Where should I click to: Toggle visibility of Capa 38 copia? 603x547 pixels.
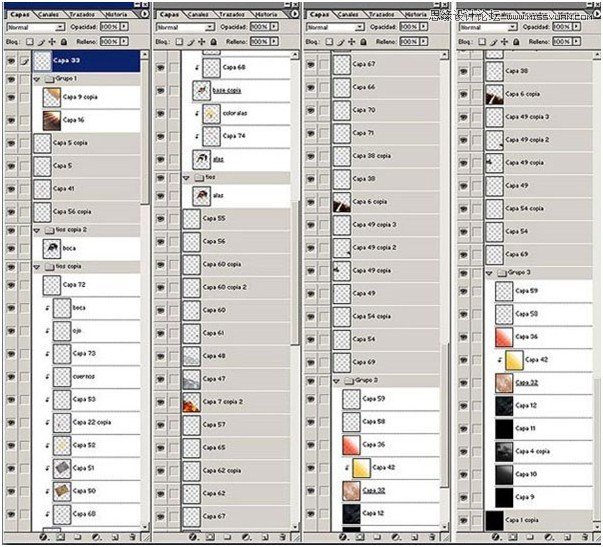pos(311,156)
